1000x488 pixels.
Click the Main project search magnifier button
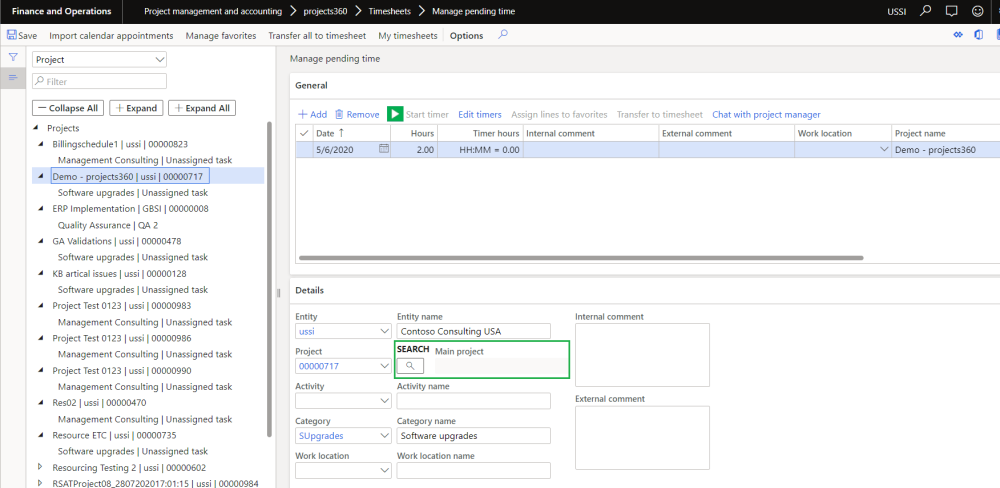pyautogui.click(x=410, y=366)
